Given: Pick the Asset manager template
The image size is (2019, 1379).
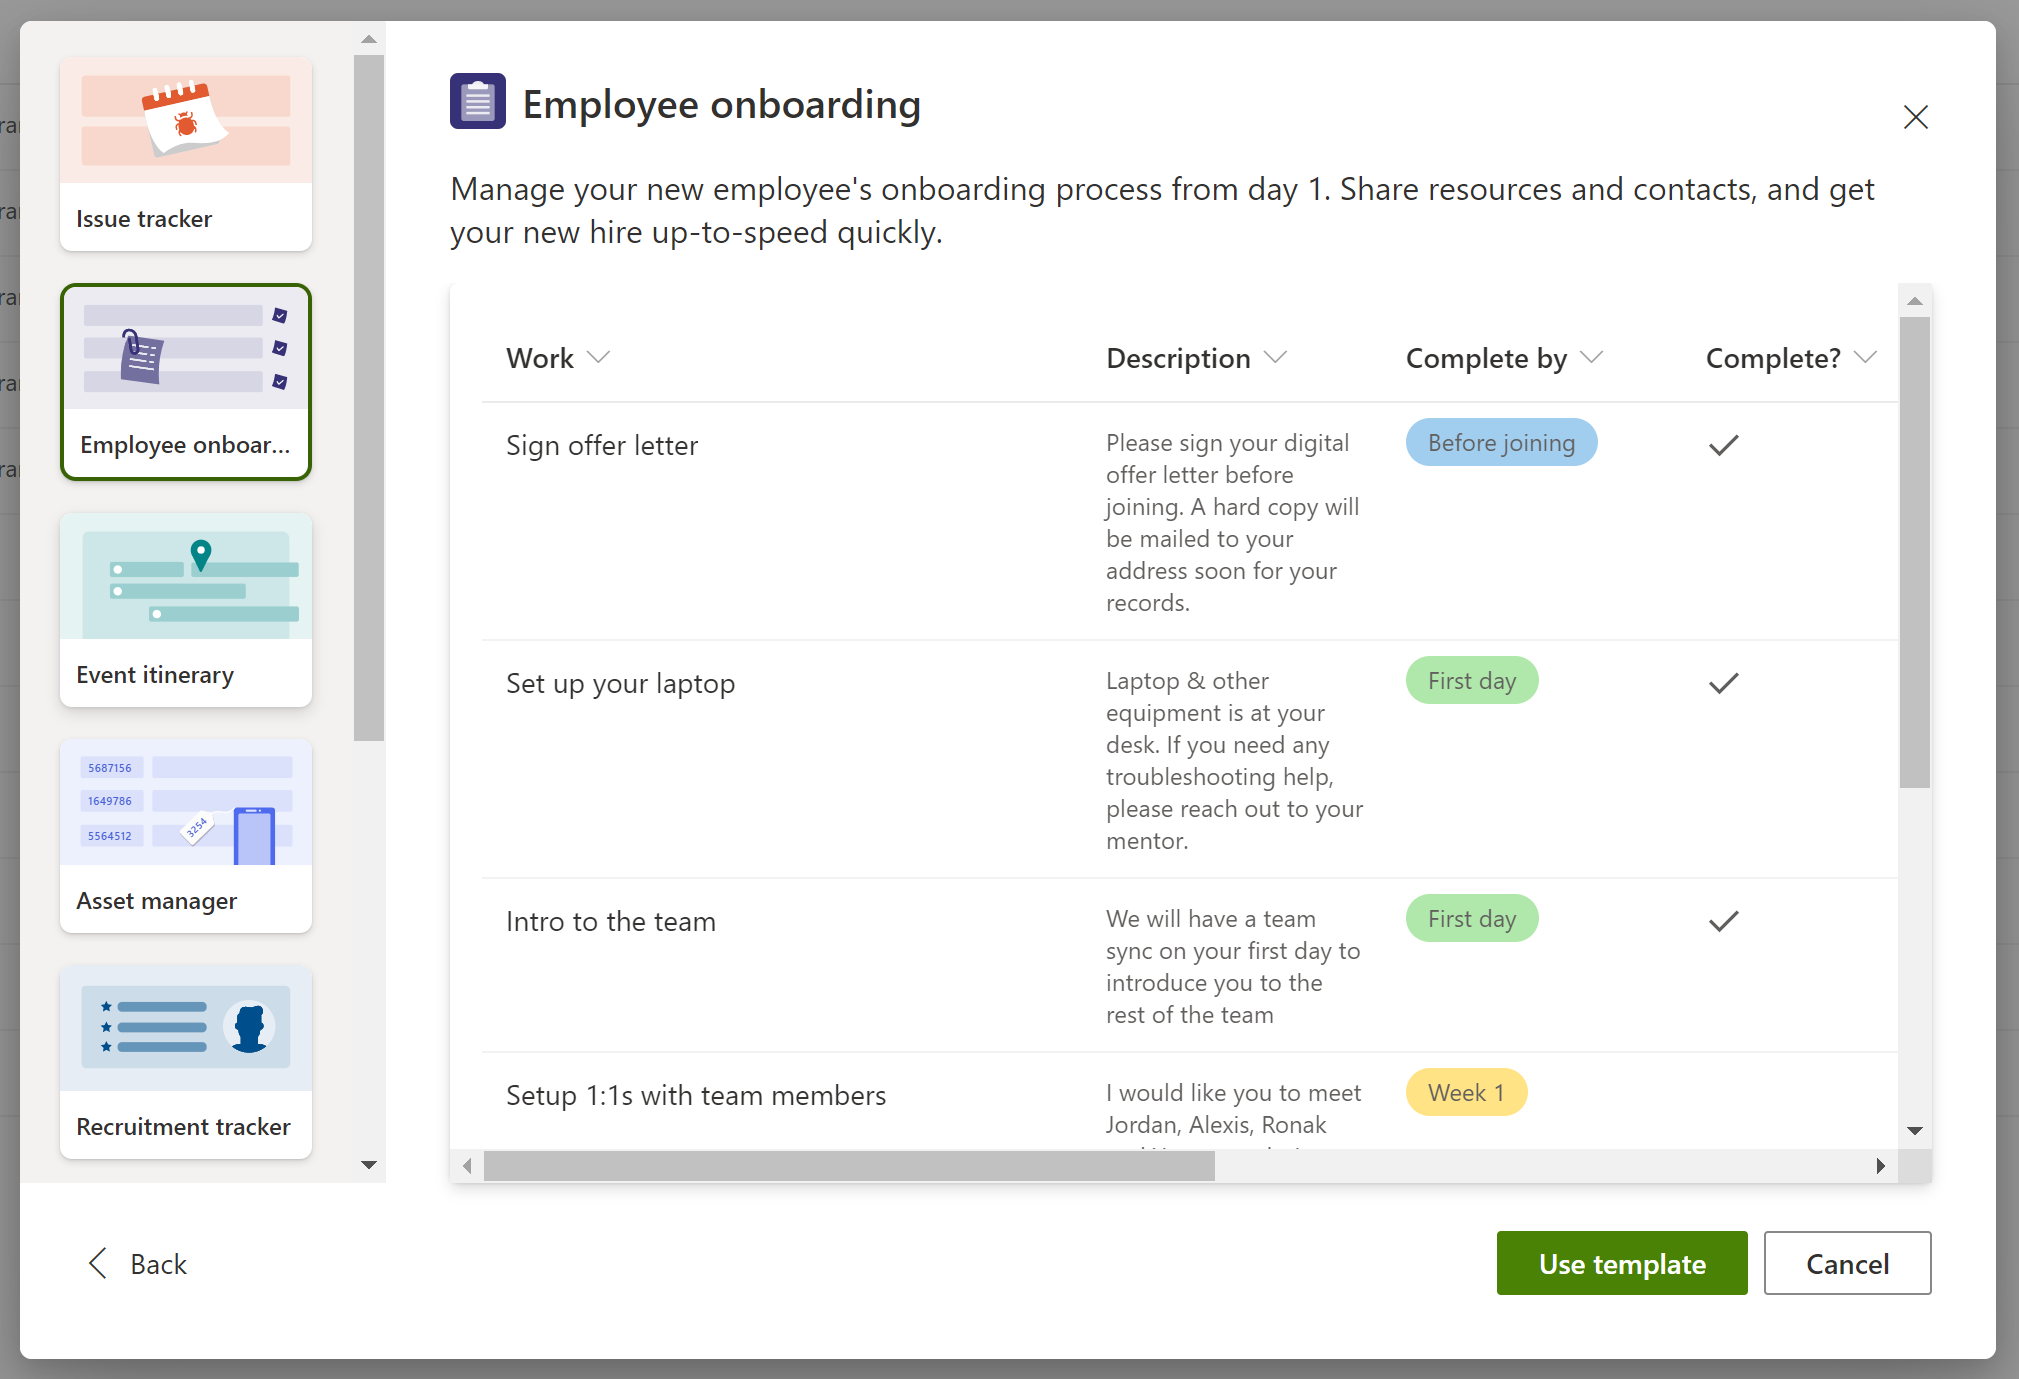Looking at the screenshot, I should pyautogui.click(x=186, y=835).
